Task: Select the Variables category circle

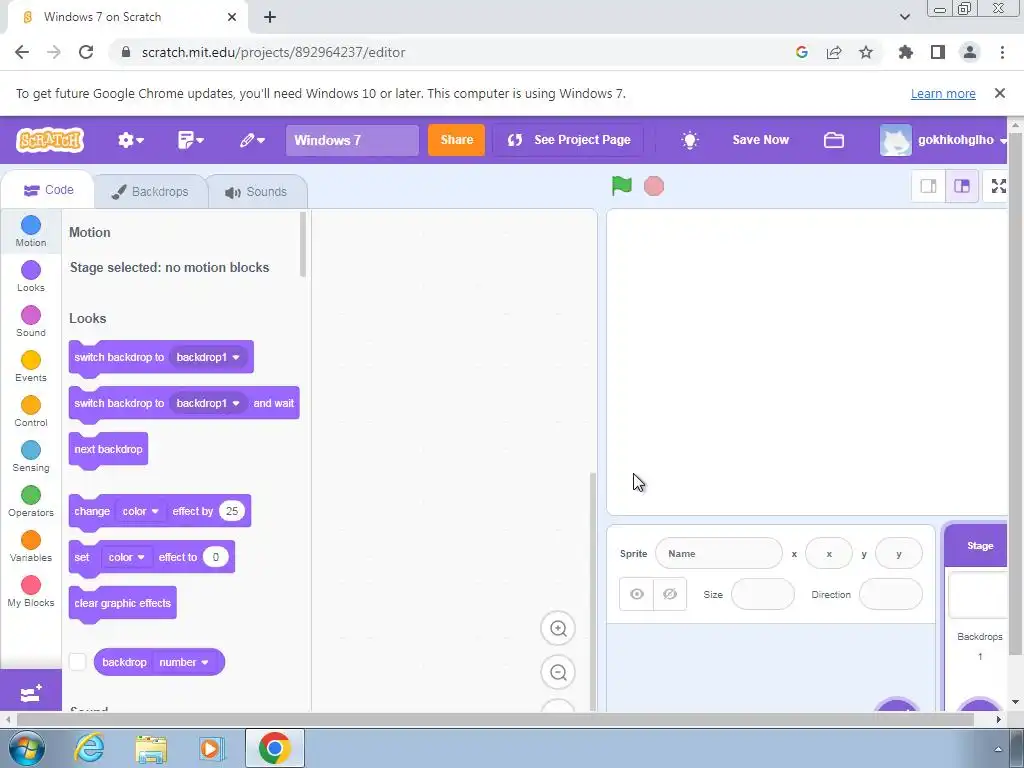Action: (31, 541)
